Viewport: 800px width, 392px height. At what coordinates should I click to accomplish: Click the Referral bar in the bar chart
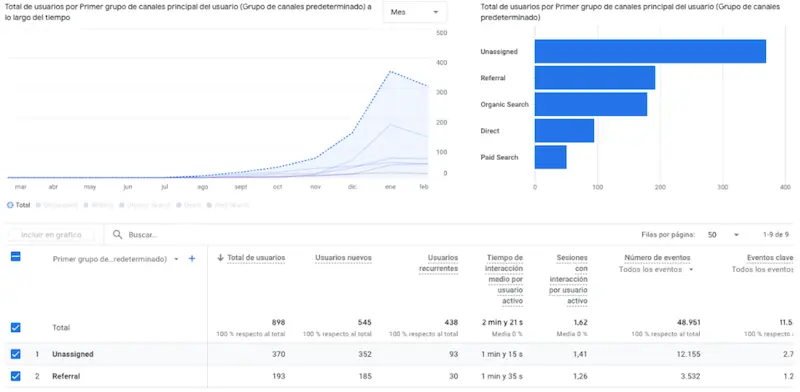point(595,78)
